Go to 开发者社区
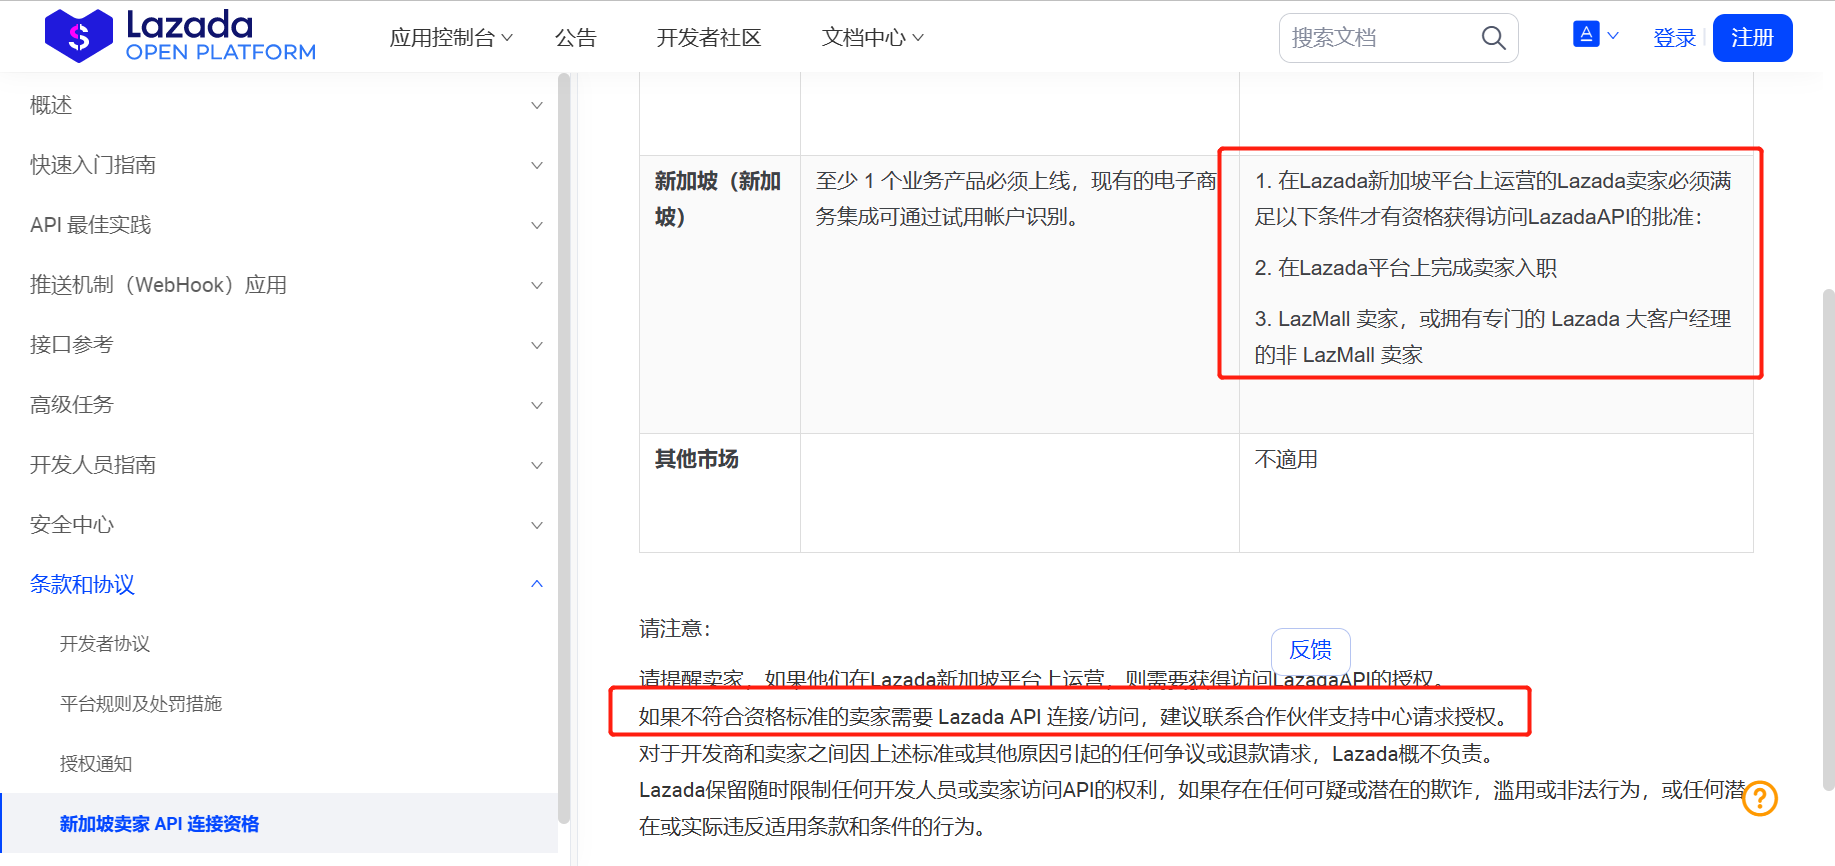The height and width of the screenshot is (866, 1835). coord(709,38)
